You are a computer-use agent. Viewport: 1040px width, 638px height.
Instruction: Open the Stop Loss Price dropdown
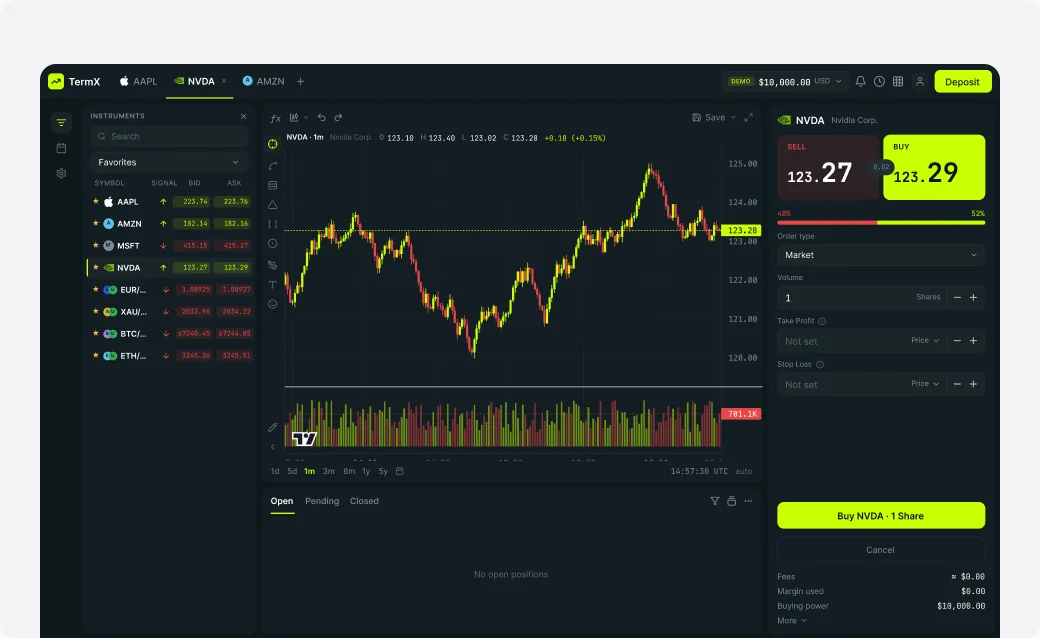pos(925,384)
